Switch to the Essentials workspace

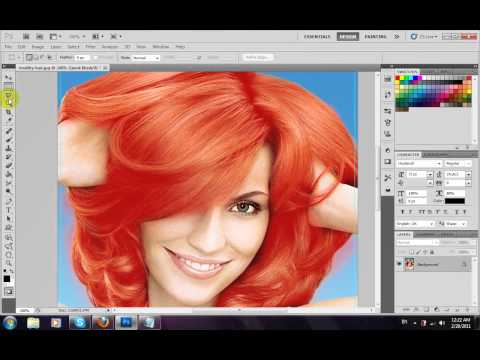317,36
